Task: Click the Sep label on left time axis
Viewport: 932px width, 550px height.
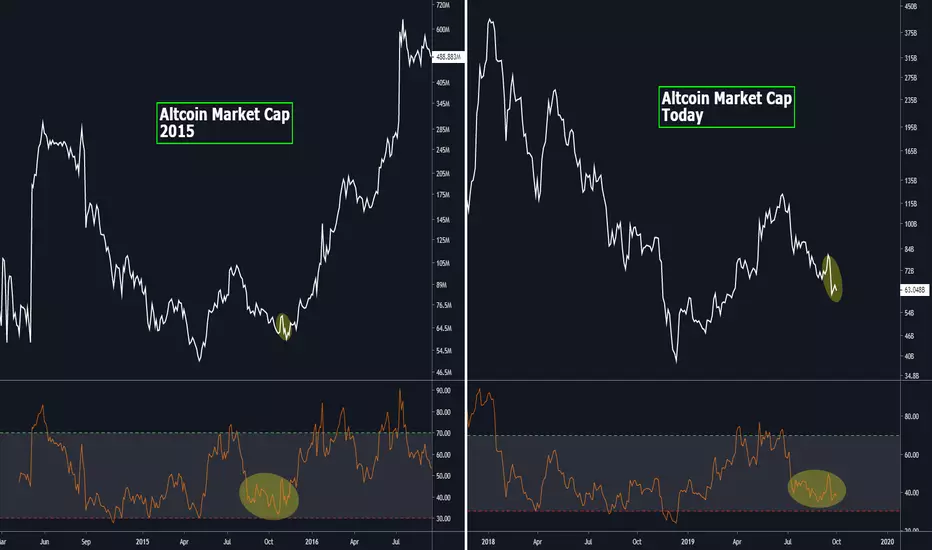Action: coord(86,542)
